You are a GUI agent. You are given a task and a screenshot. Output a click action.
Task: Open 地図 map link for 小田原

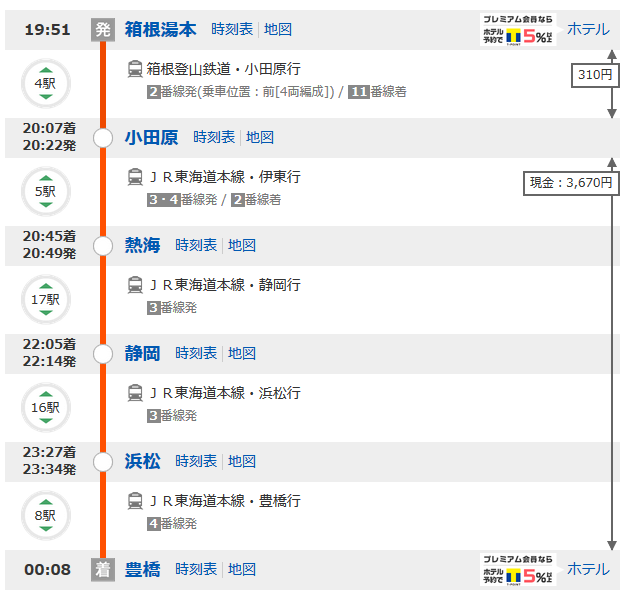click(x=260, y=137)
